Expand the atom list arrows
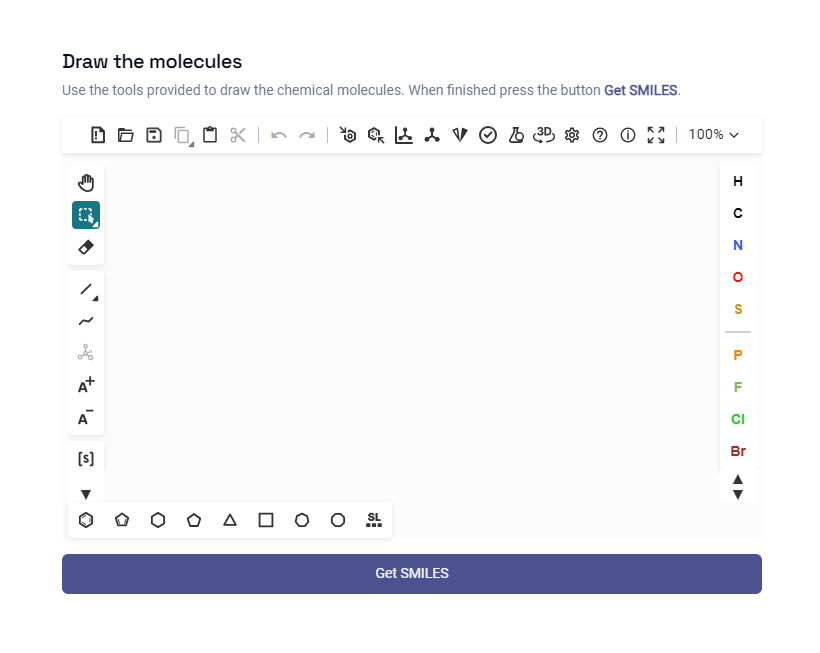This screenshot has height=653, width=820. pyautogui.click(x=738, y=487)
